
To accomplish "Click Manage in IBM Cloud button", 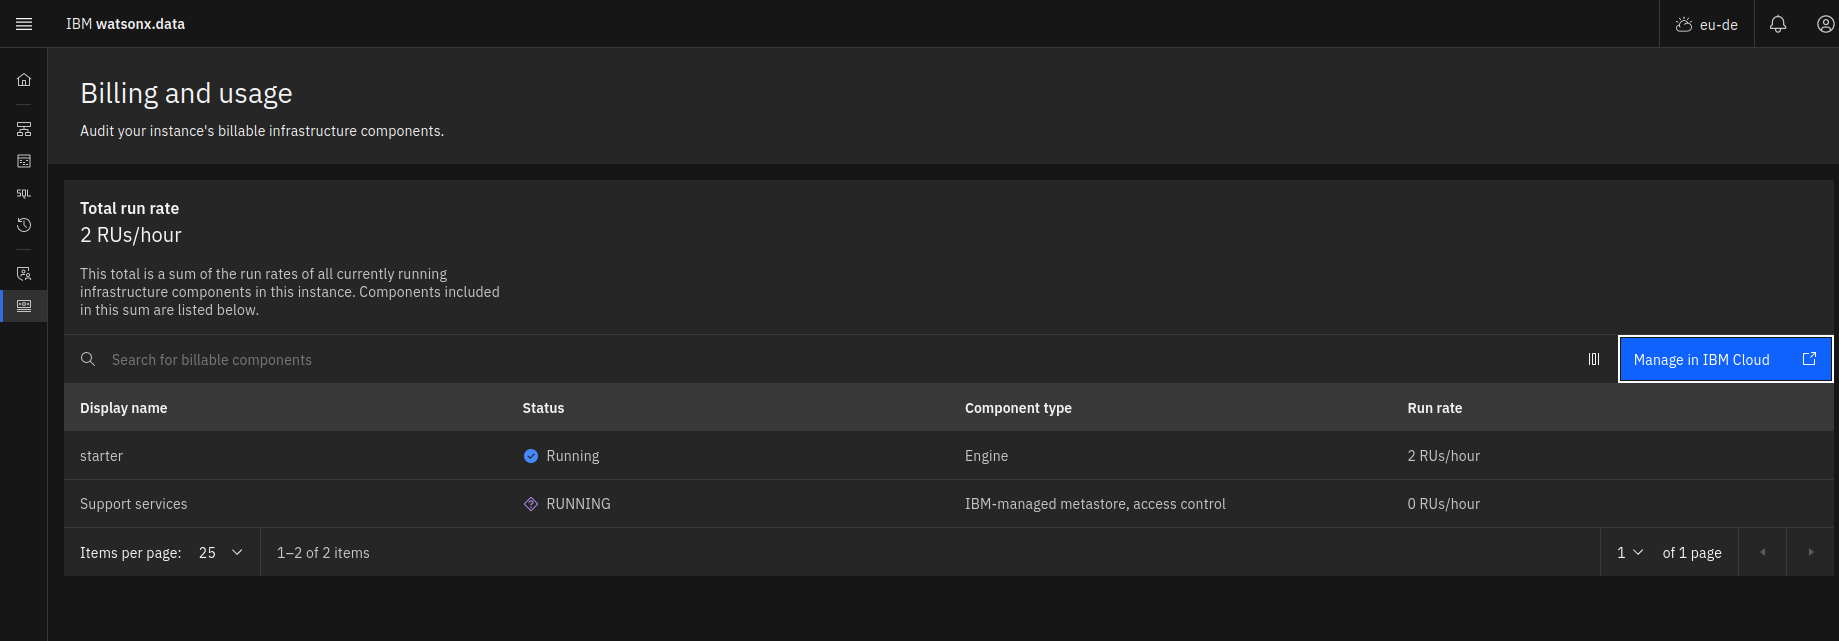I will [1726, 359].
